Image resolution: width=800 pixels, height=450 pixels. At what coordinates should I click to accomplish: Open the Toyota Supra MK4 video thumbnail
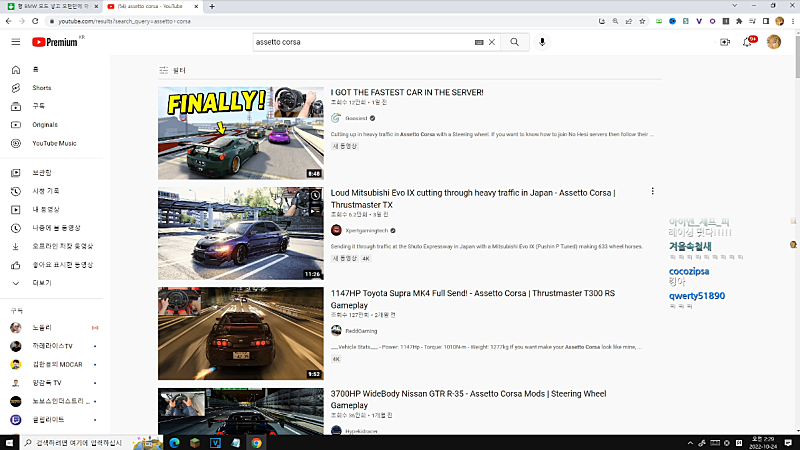(241, 333)
